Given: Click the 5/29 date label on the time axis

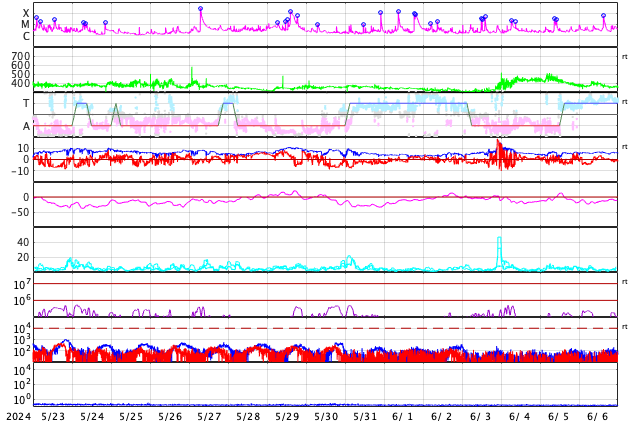Looking at the screenshot, I should 287,416.
